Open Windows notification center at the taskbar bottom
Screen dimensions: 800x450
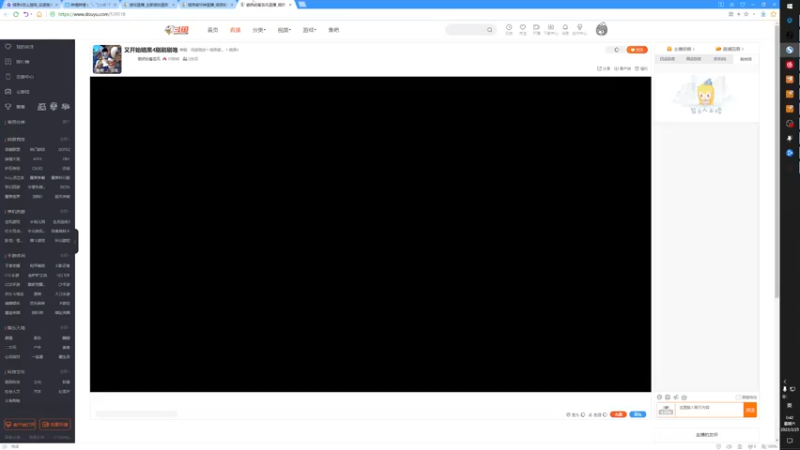790,441
